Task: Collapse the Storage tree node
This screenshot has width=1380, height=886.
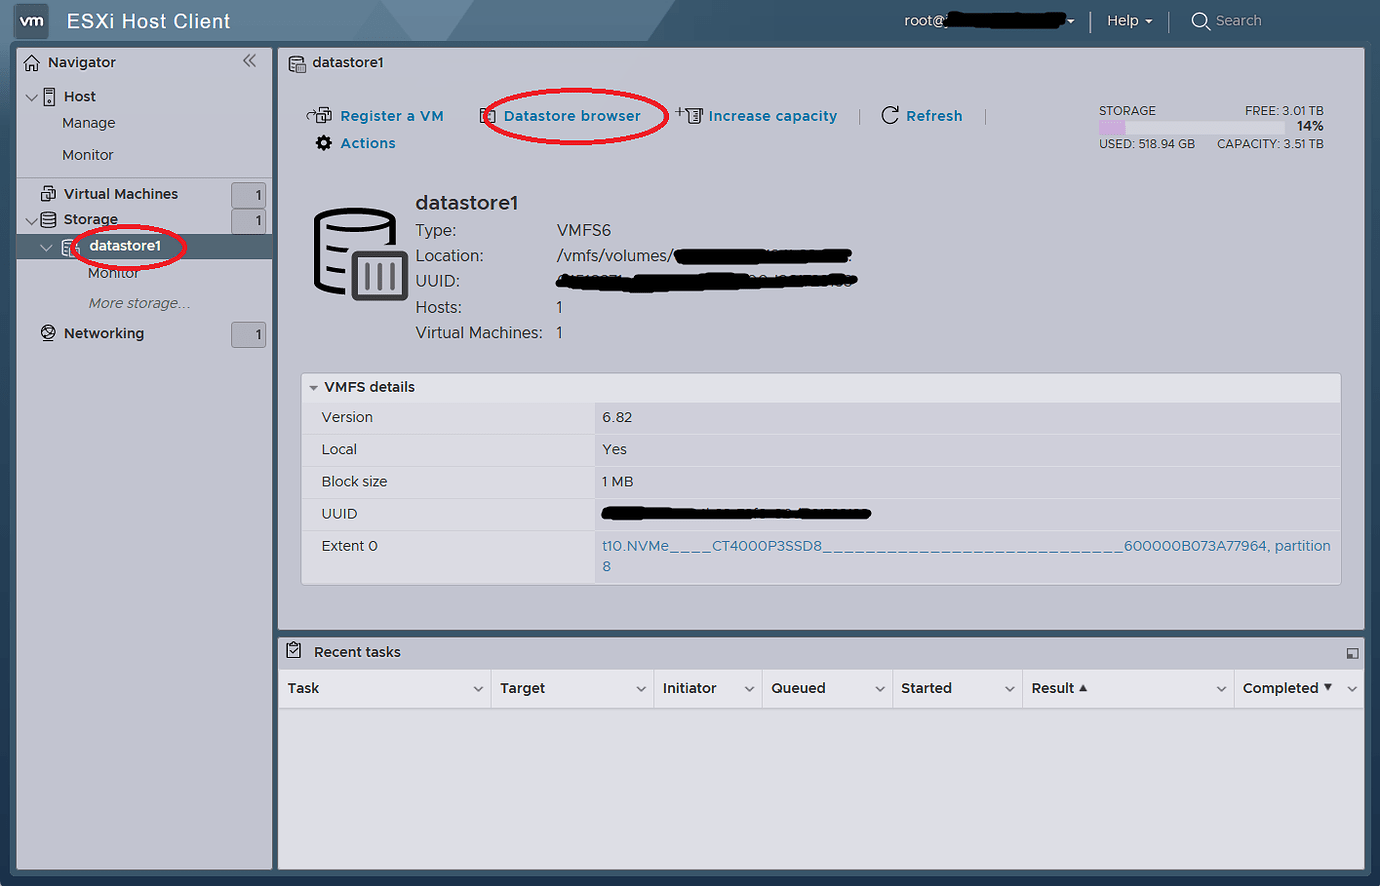Action: 32,220
